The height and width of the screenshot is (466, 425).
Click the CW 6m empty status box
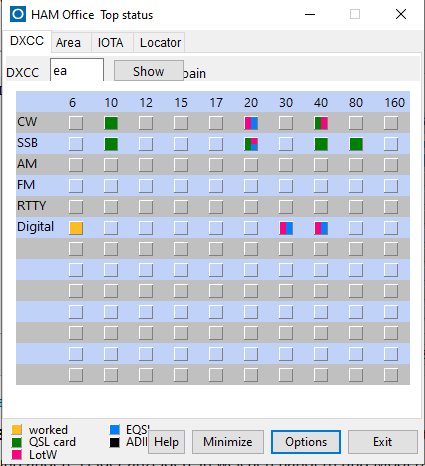(x=76, y=123)
